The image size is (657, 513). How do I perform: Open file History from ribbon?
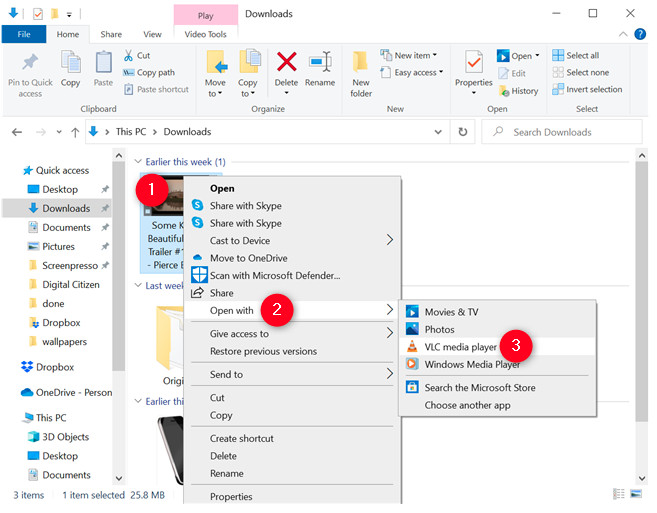518,91
